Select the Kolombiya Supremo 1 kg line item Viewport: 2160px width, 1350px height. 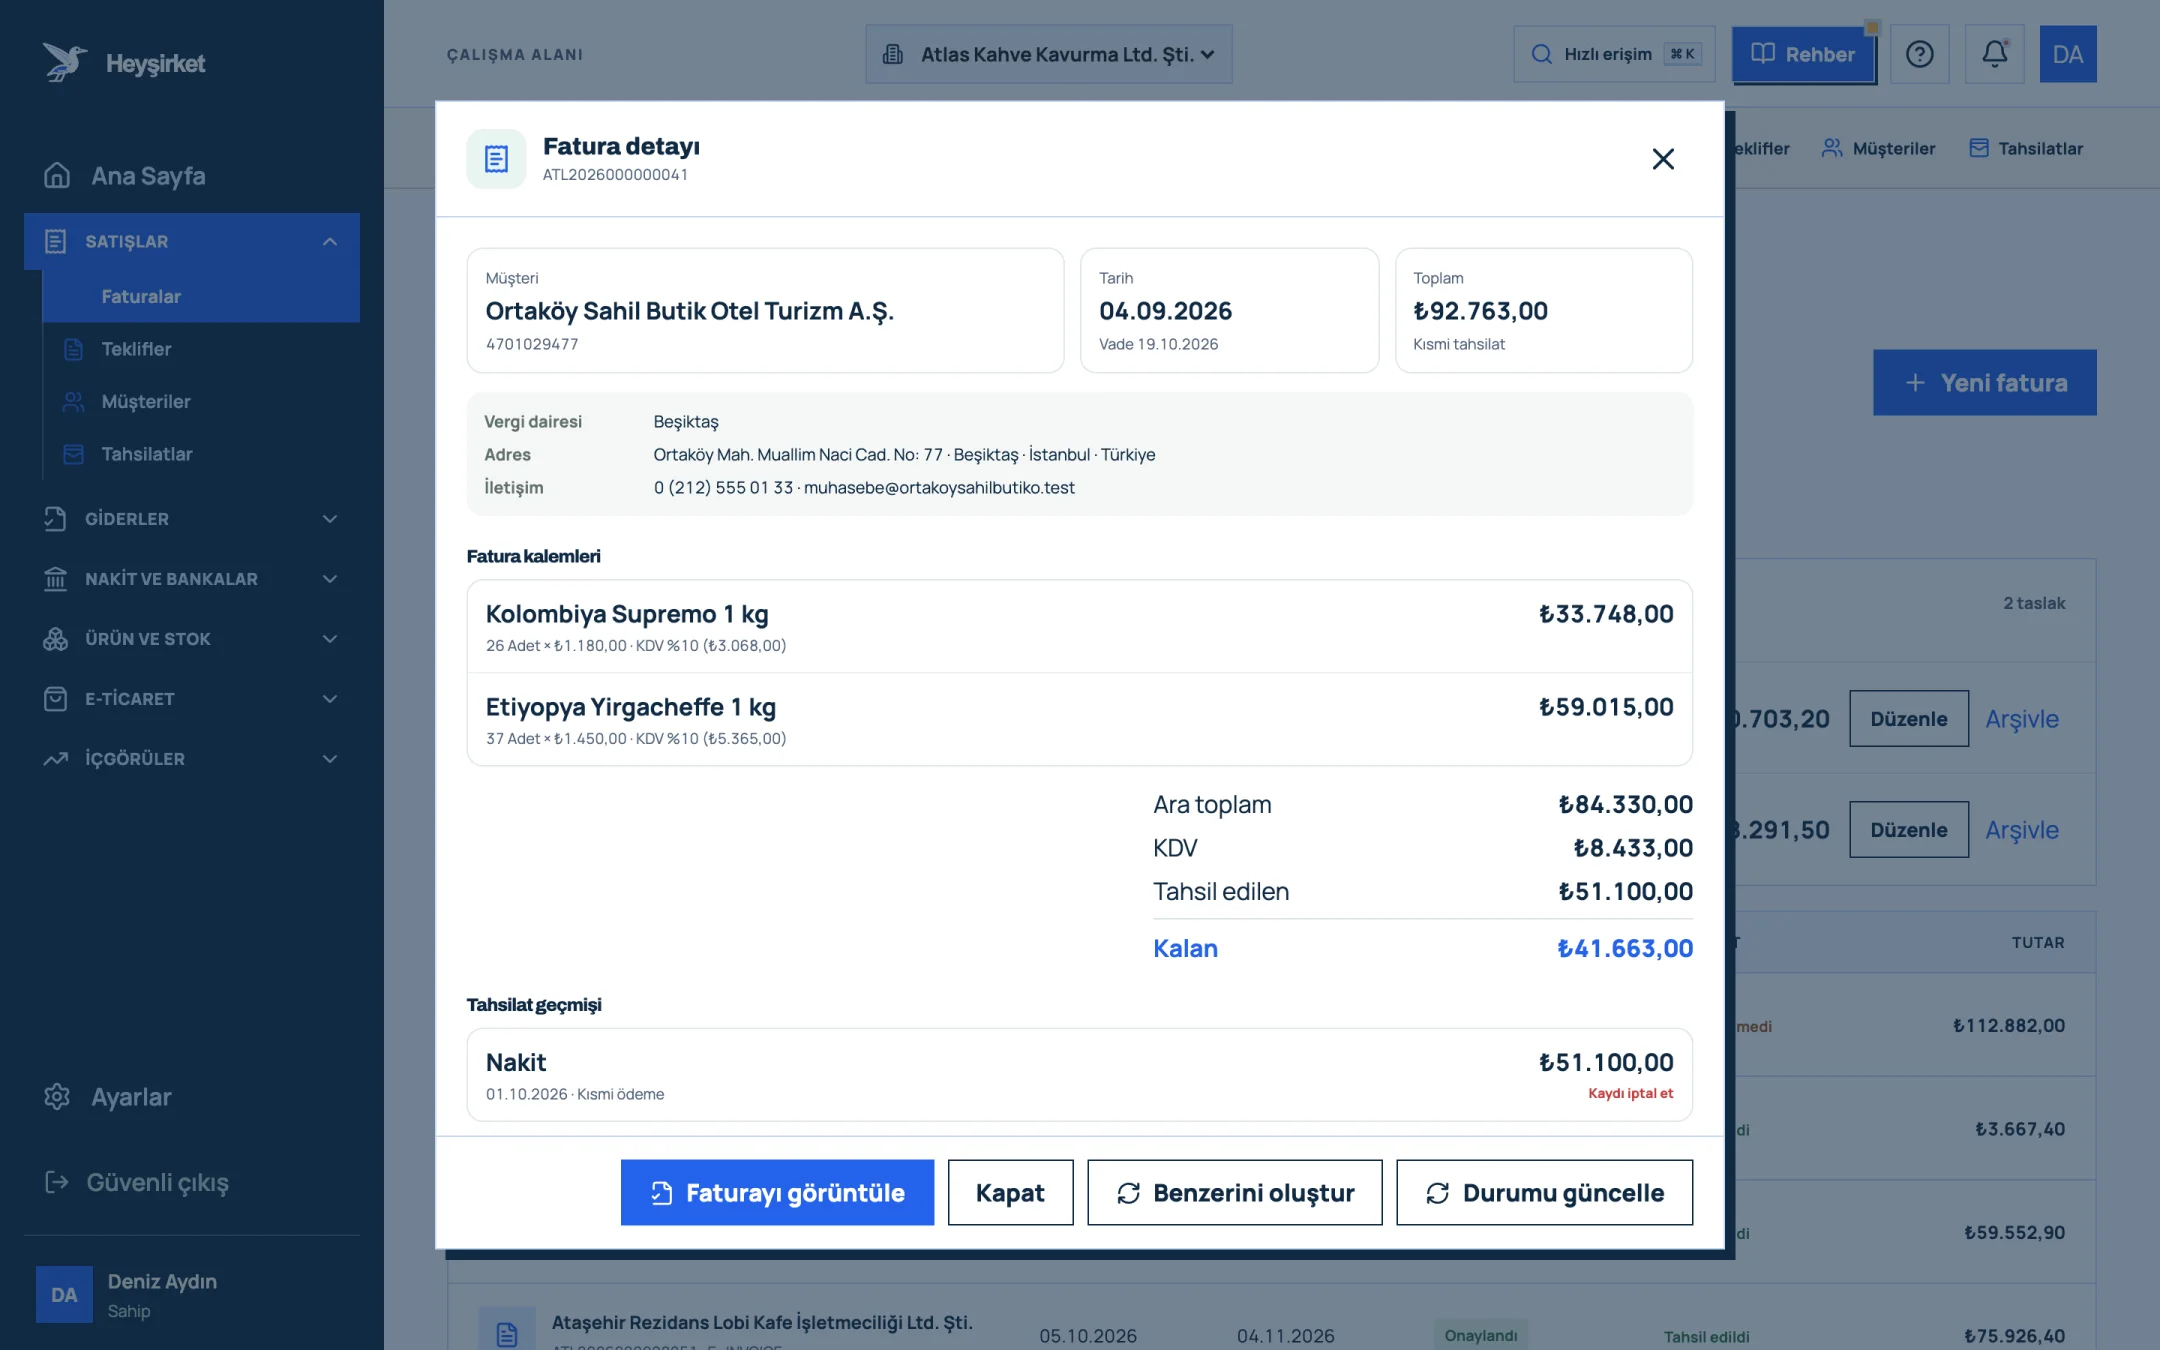point(1079,626)
